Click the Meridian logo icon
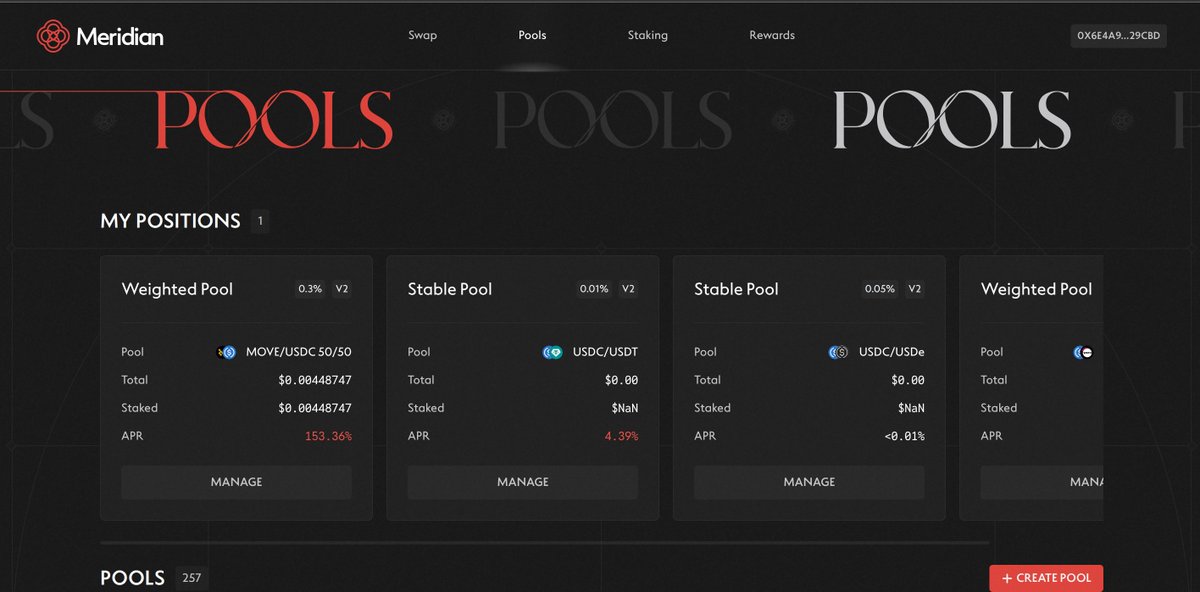1200x592 pixels. click(x=52, y=37)
